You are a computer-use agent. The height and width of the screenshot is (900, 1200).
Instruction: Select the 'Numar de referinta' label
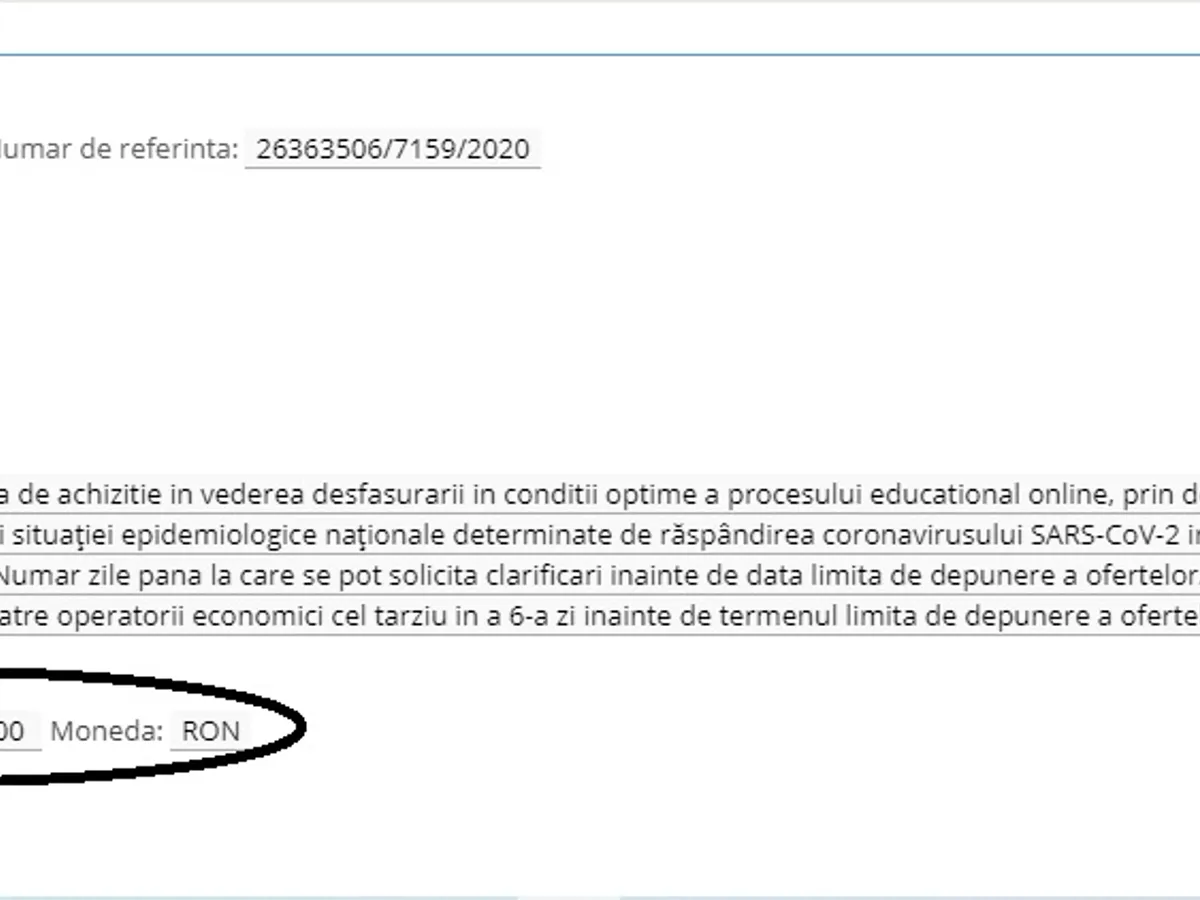tap(119, 150)
